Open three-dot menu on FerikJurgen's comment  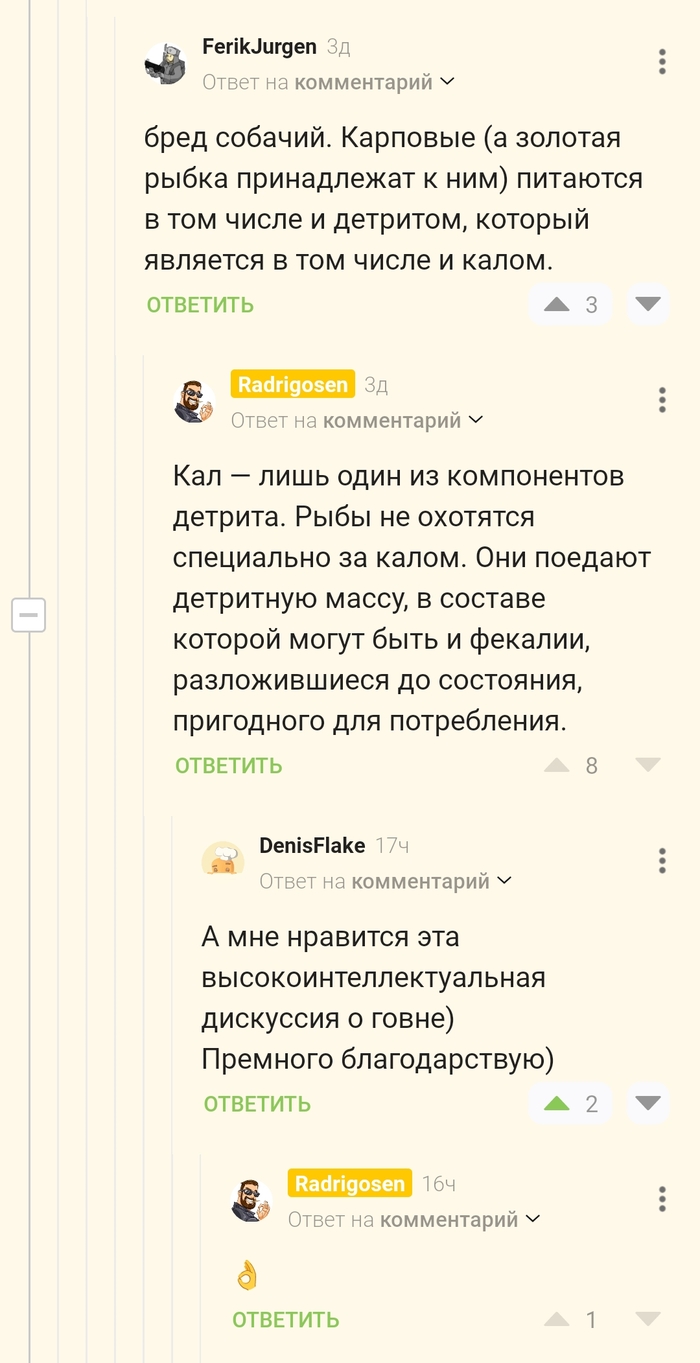[x=662, y=62]
